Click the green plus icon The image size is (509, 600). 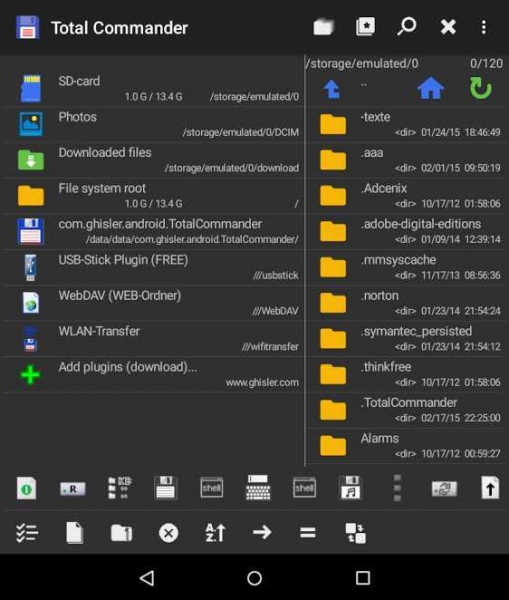point(30,374)
